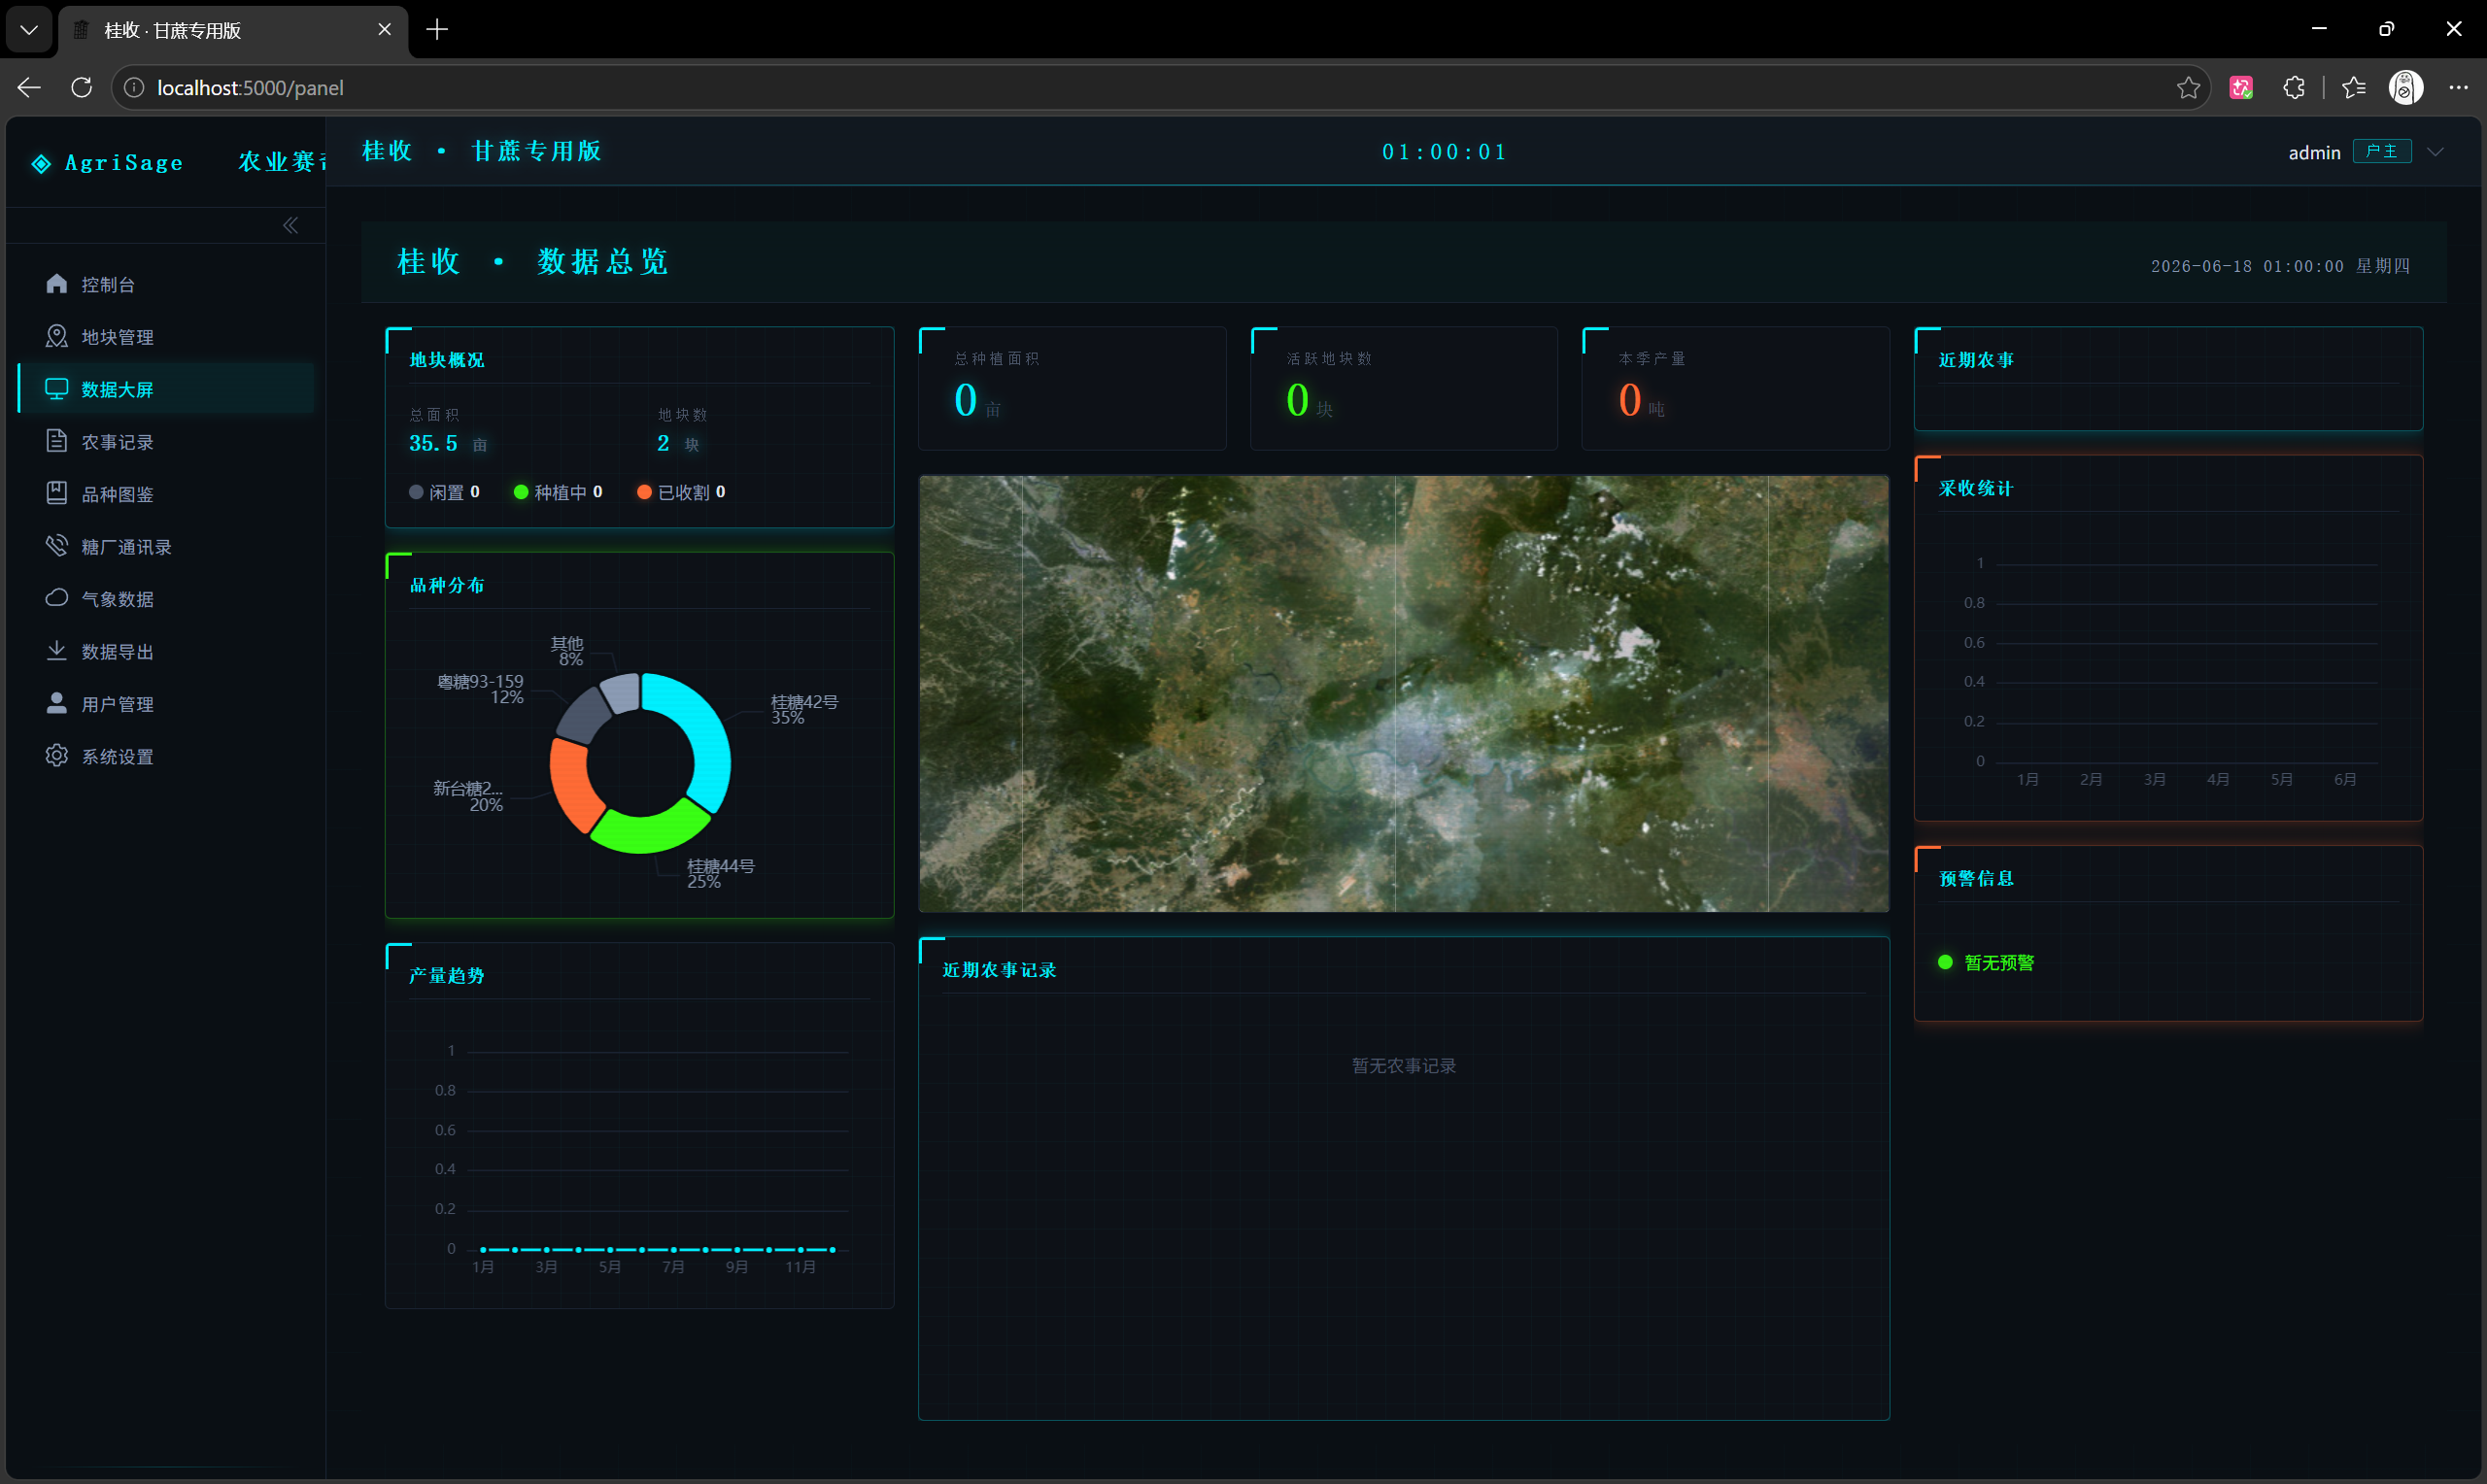Open the browser tab list dropdown
Screen dimensions: 2487x1484
(x=29, y=30)
